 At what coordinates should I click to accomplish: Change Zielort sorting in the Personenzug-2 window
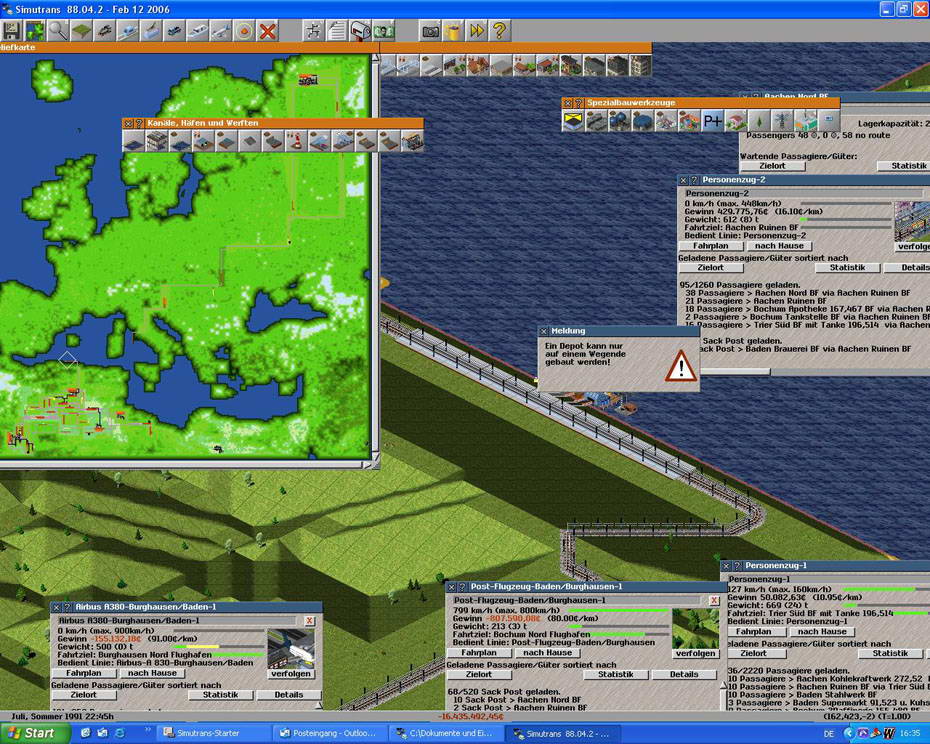click(710, 268)
